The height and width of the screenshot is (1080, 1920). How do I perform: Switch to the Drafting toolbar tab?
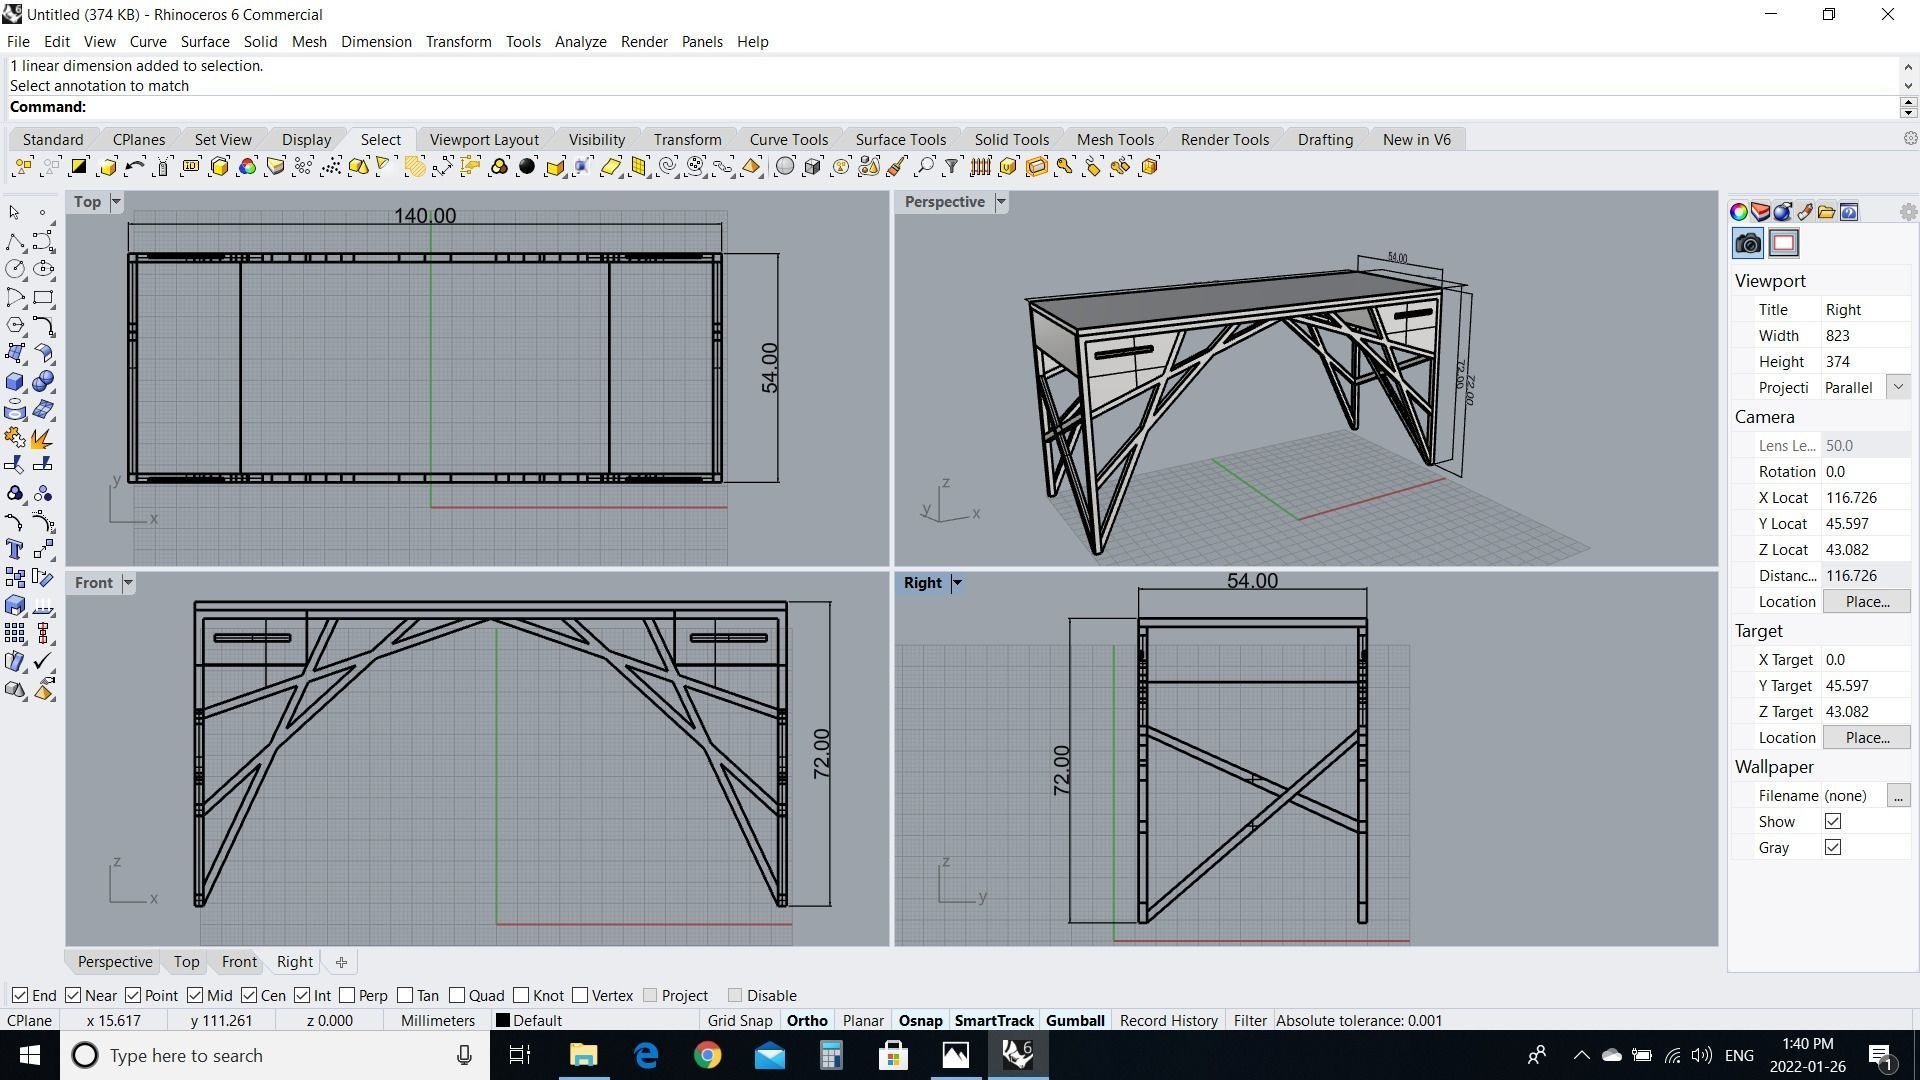tap(1325, 140)
